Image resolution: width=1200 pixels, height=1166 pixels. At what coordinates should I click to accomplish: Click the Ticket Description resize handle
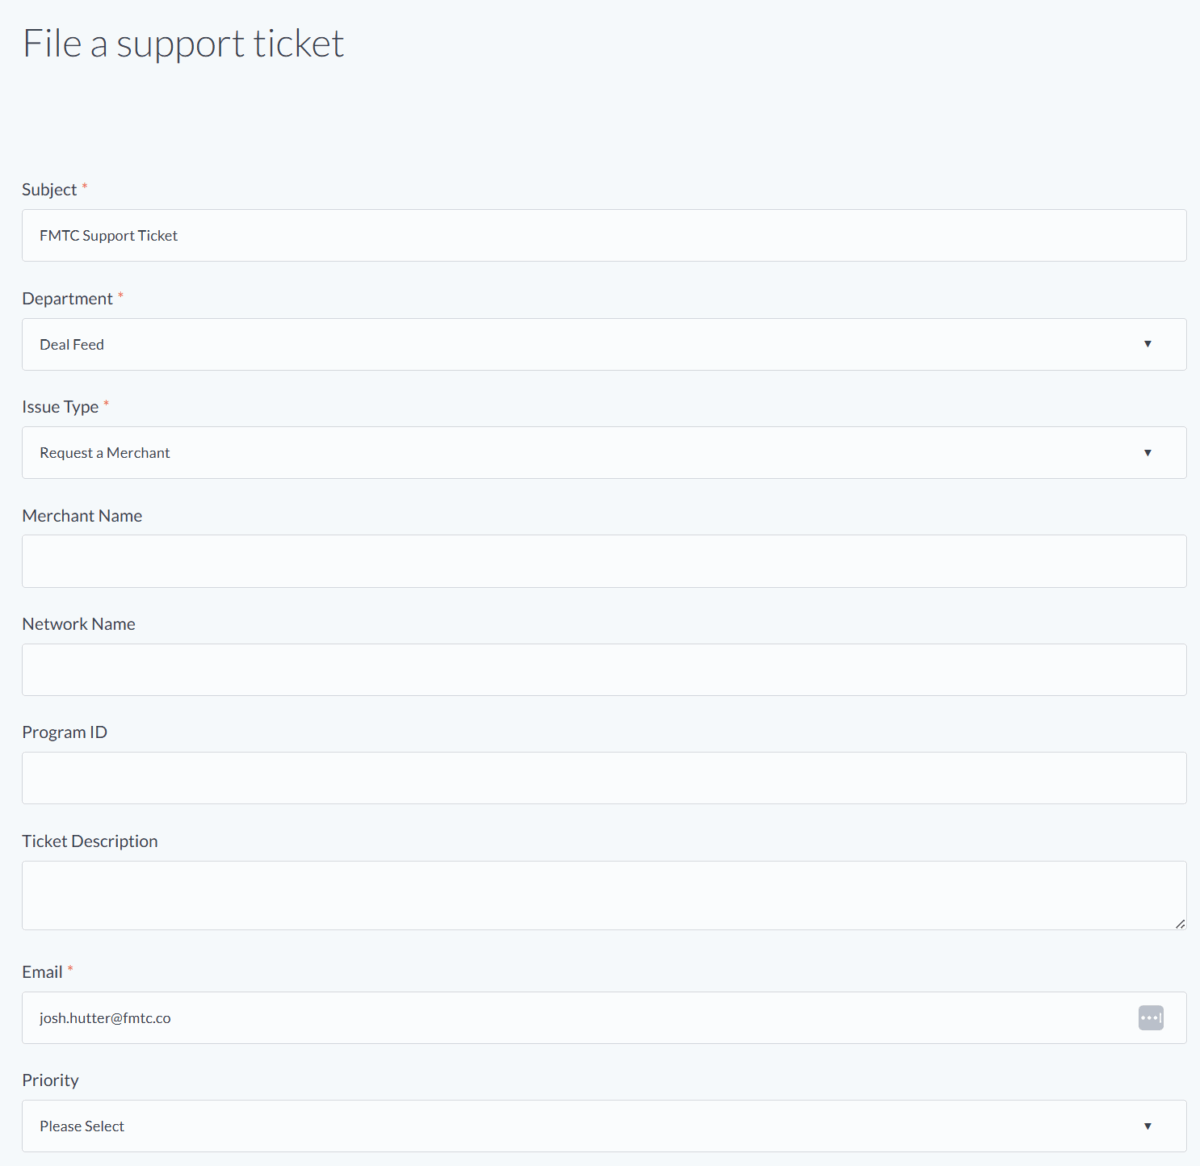click(x=1180, y=924)
